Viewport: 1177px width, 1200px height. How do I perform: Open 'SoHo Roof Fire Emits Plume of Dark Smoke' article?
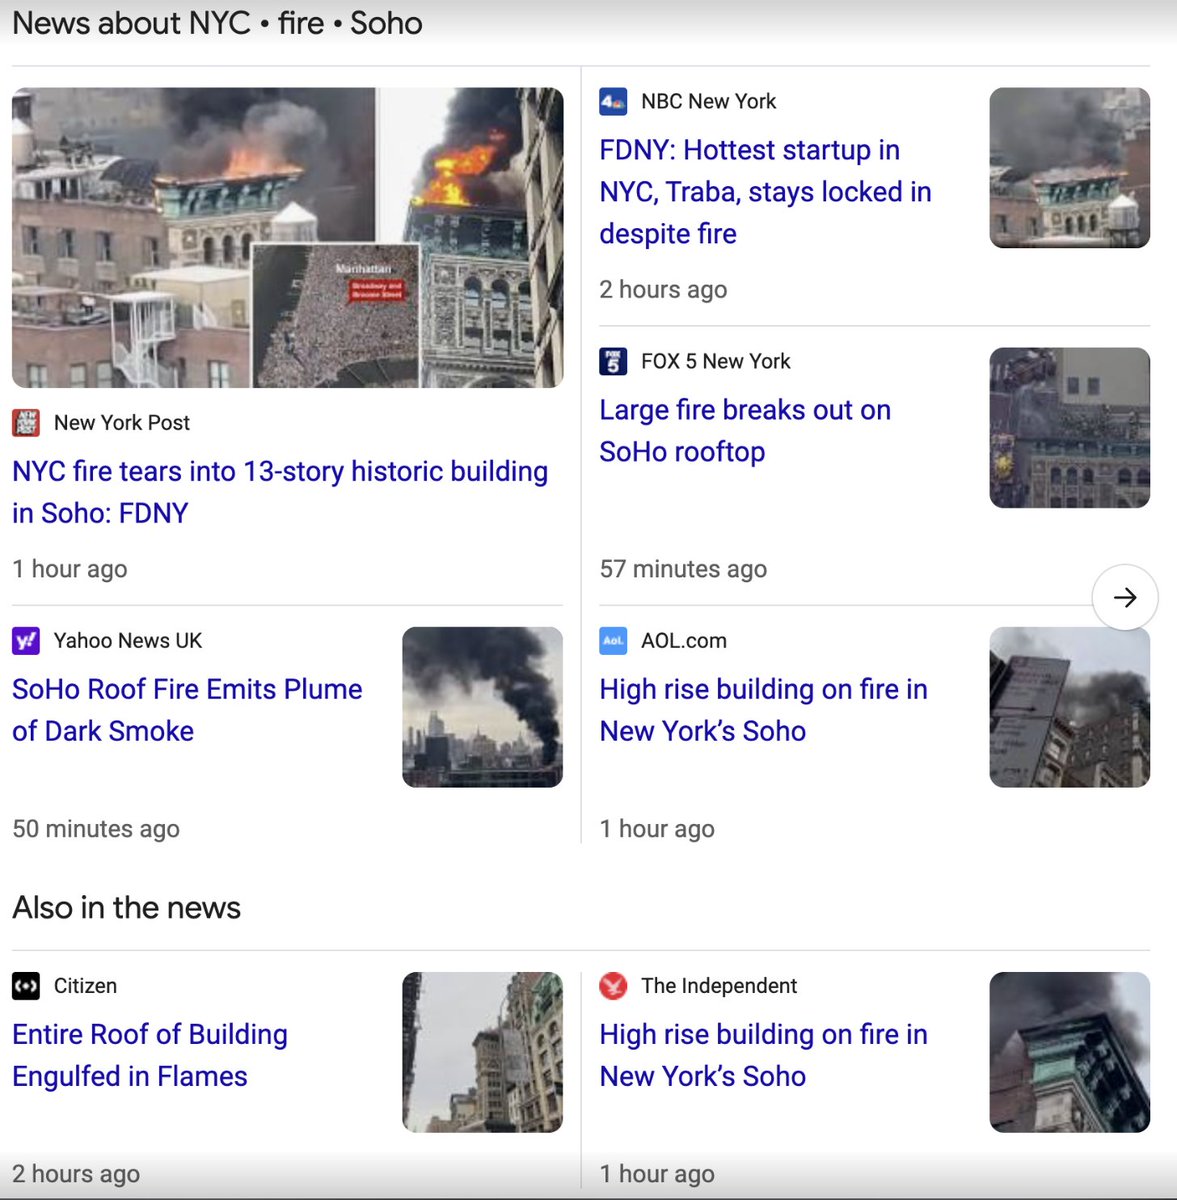(187, 710)
